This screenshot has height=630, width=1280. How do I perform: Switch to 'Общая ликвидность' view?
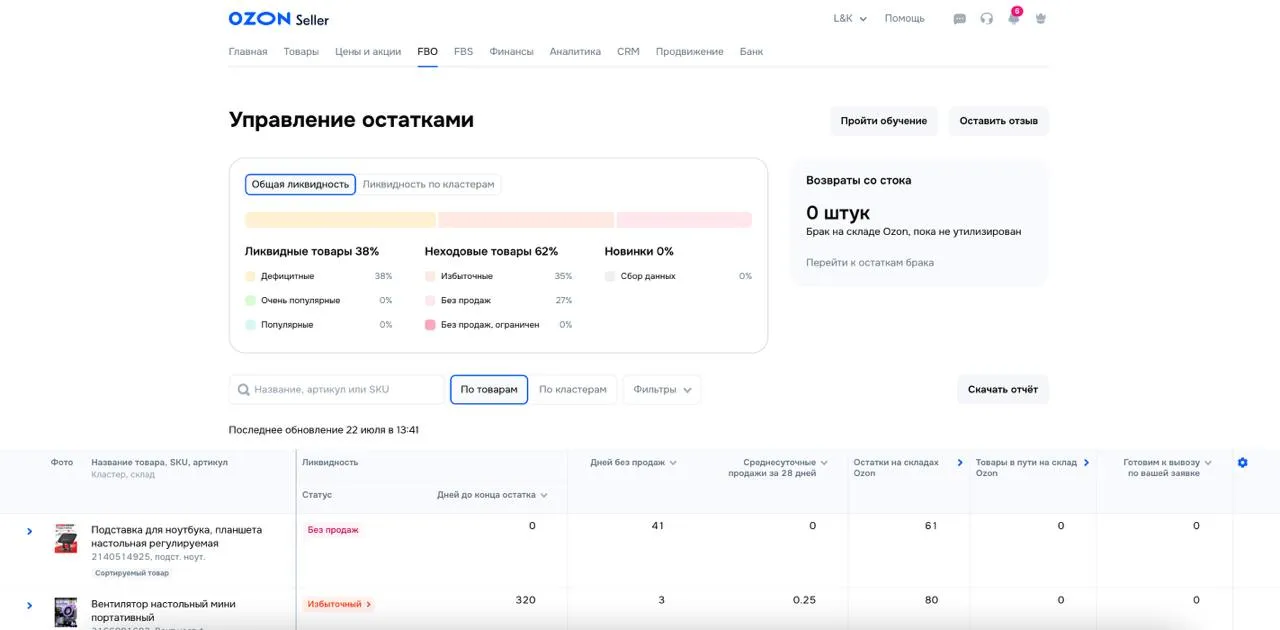coord(300,184)
